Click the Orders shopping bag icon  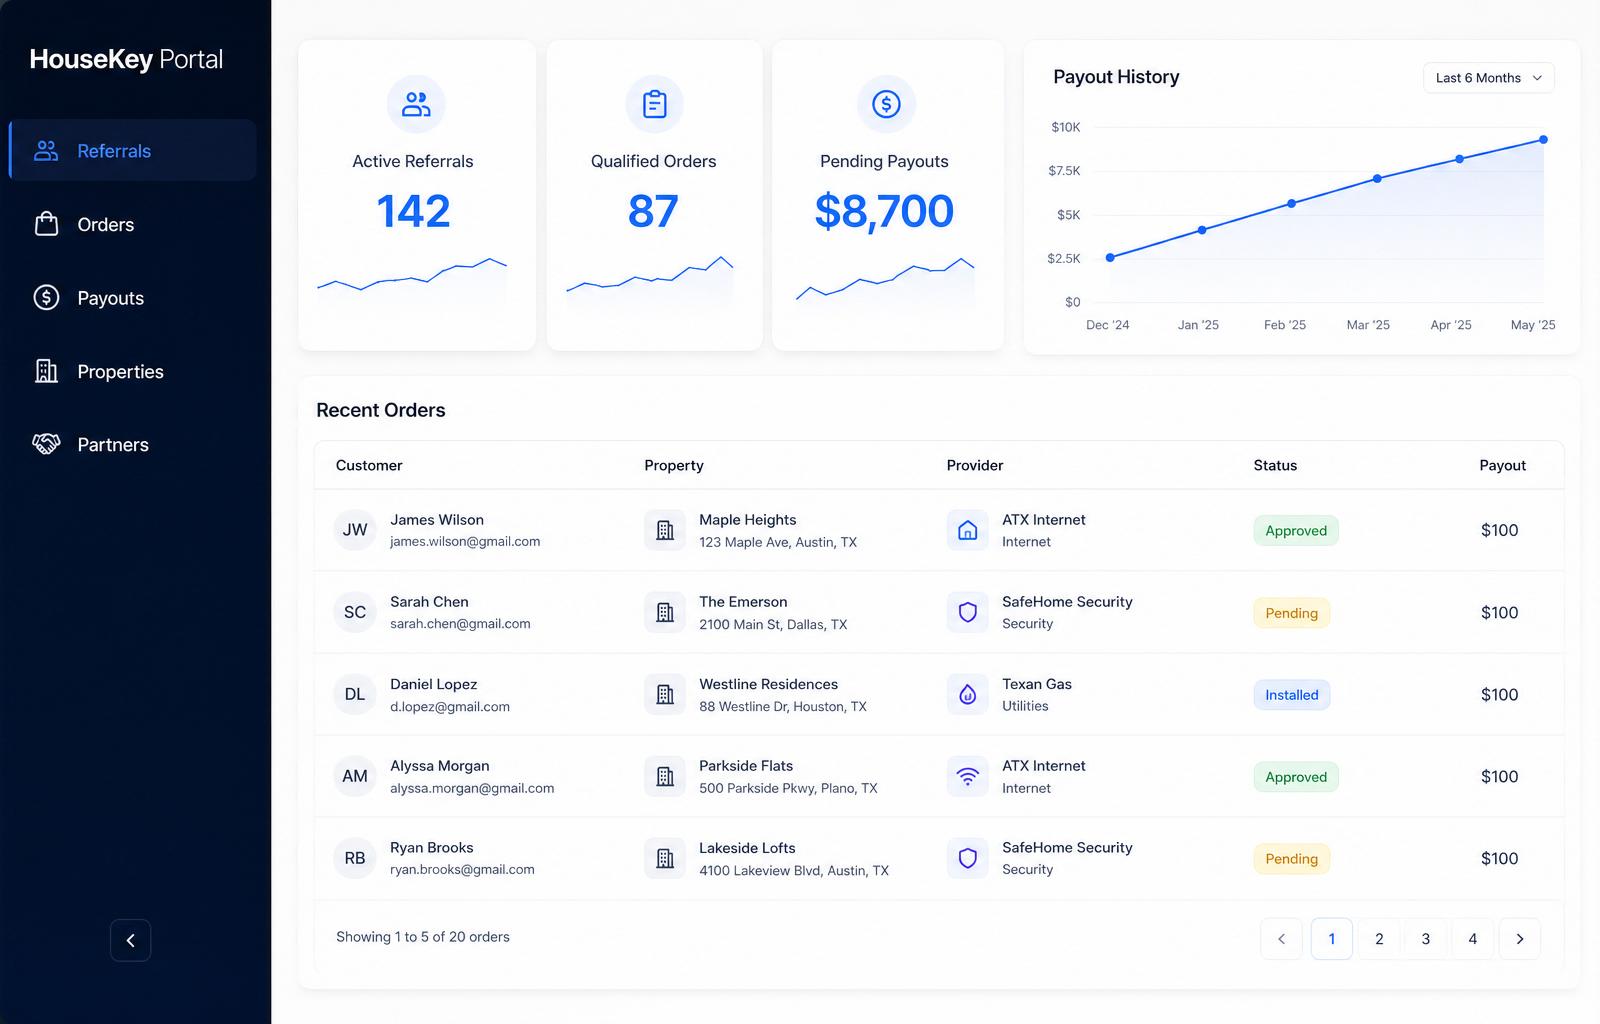pyautogui.click(x=46, y=224)
